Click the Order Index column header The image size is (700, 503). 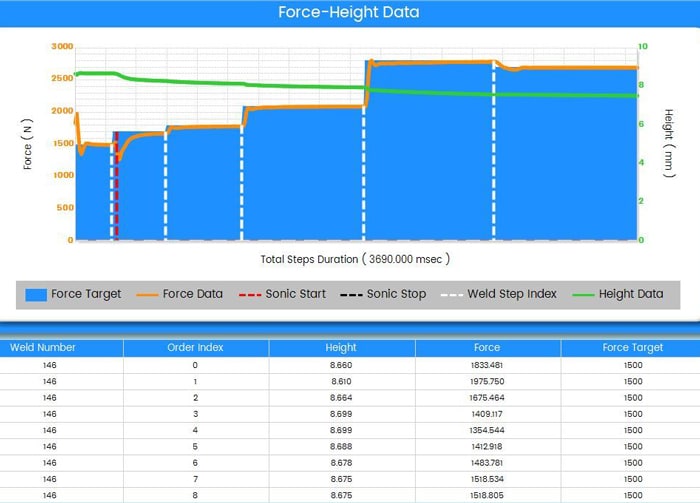pyautogui.click(x=195, y=348)
